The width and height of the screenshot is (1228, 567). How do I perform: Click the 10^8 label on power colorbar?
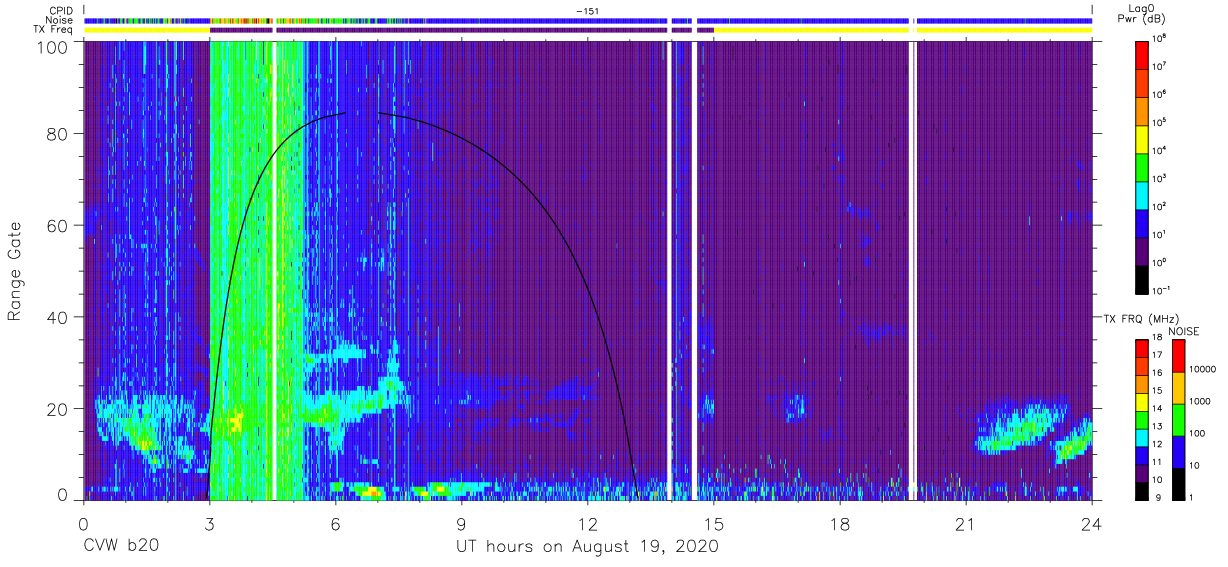pyautogui.click(x=1158, y=38)
